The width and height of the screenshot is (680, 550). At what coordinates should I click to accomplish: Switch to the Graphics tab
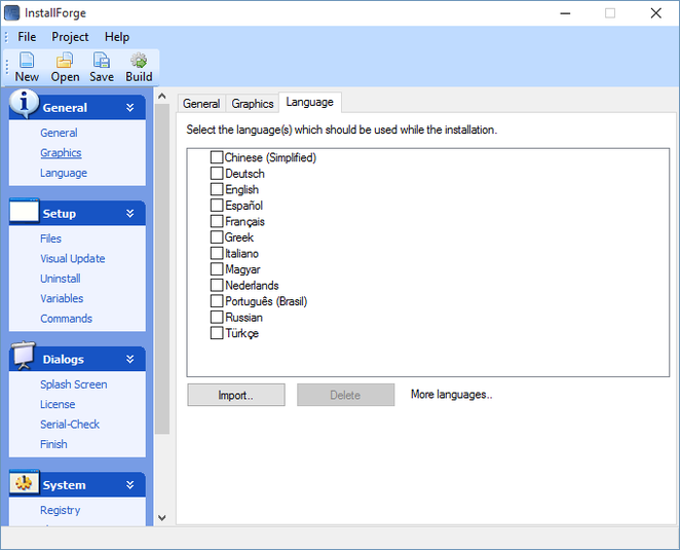tap(252, 104)
